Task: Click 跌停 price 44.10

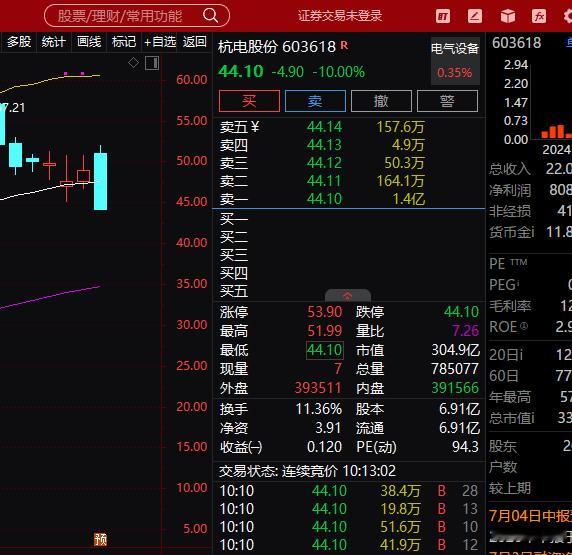Action: [461, 312]
